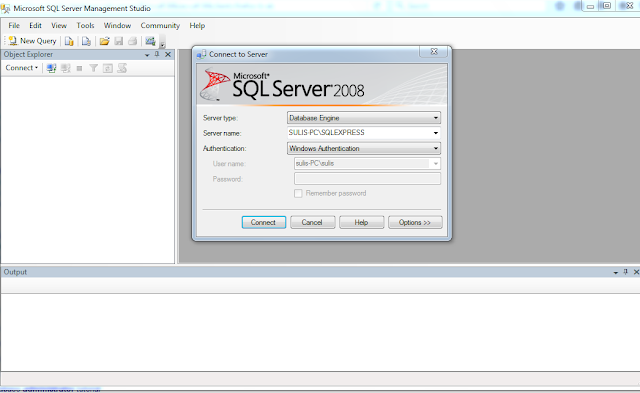Click the Management Studio title bar app icon
This screenshot has height=393, width=640.
(x=6, y=8)
